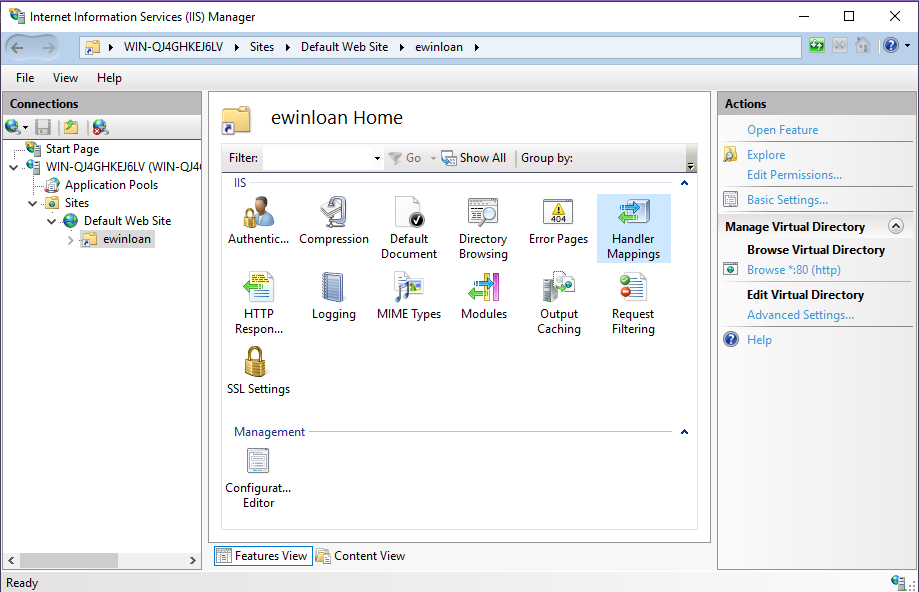919x592 pixels.
Task: Collapse the Default Web Site node
Action: [x=52, y=222]
